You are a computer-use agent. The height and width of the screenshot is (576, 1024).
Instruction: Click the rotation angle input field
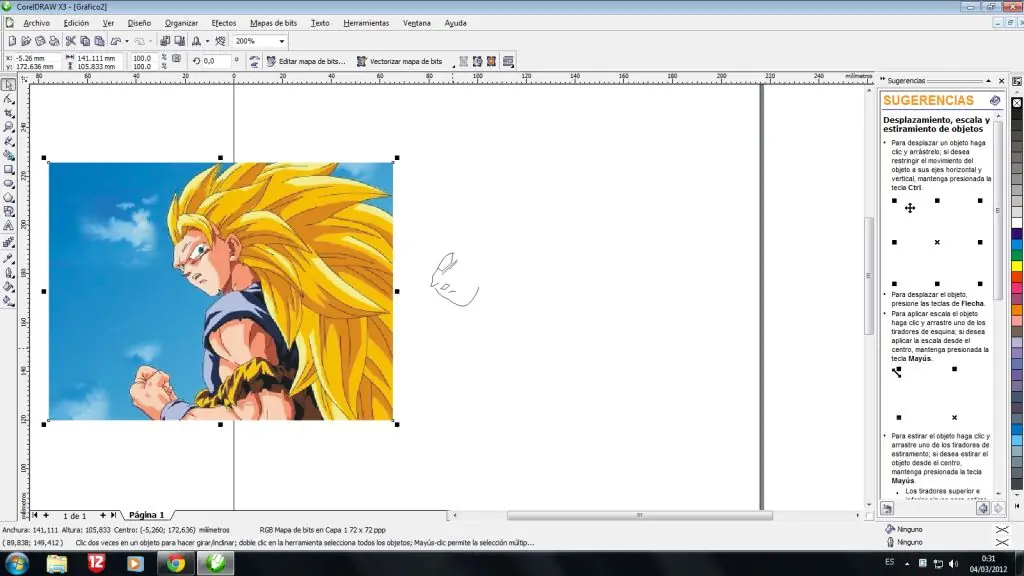[x=215, y=61]
